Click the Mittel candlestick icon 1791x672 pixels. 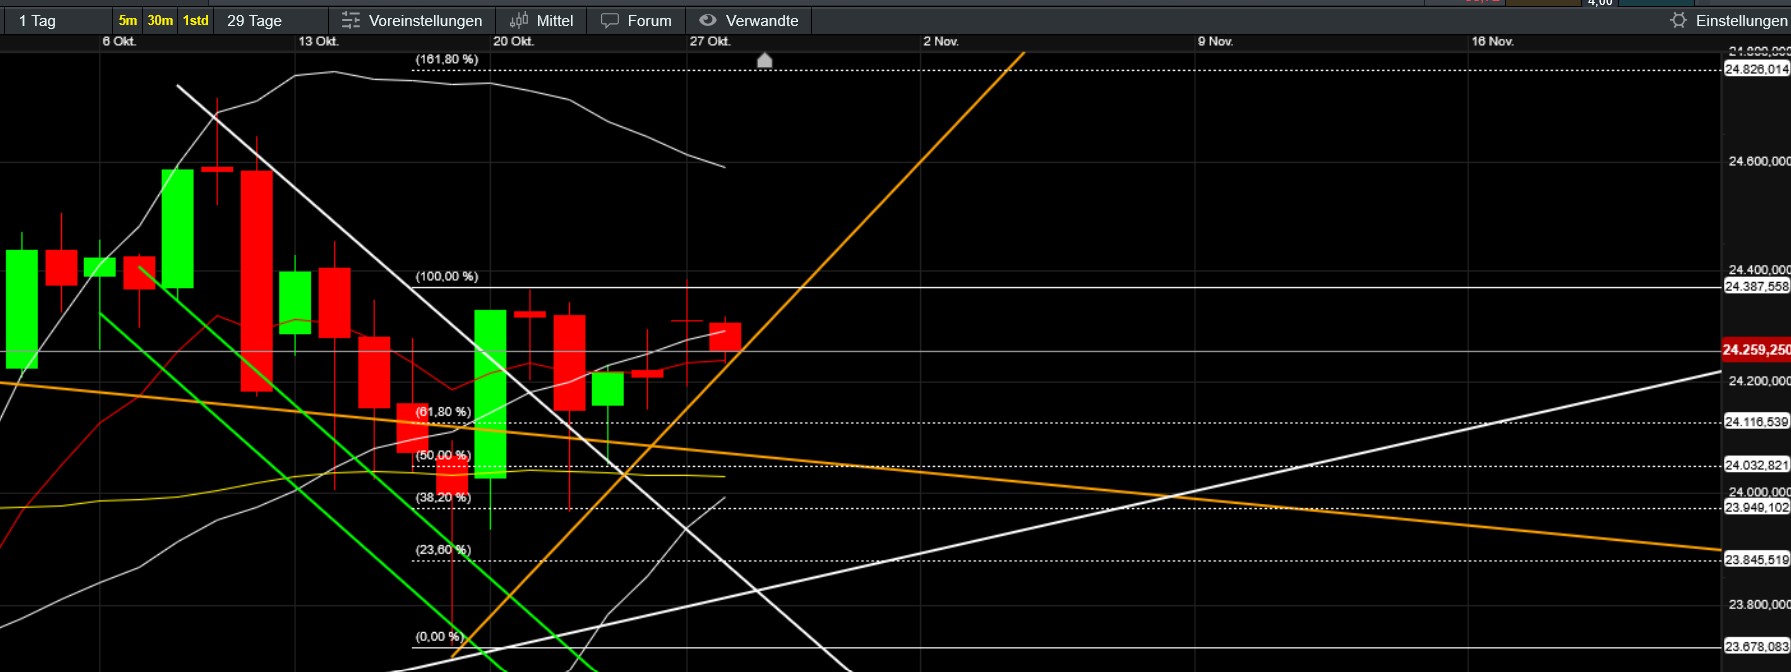tap(519, 20)
